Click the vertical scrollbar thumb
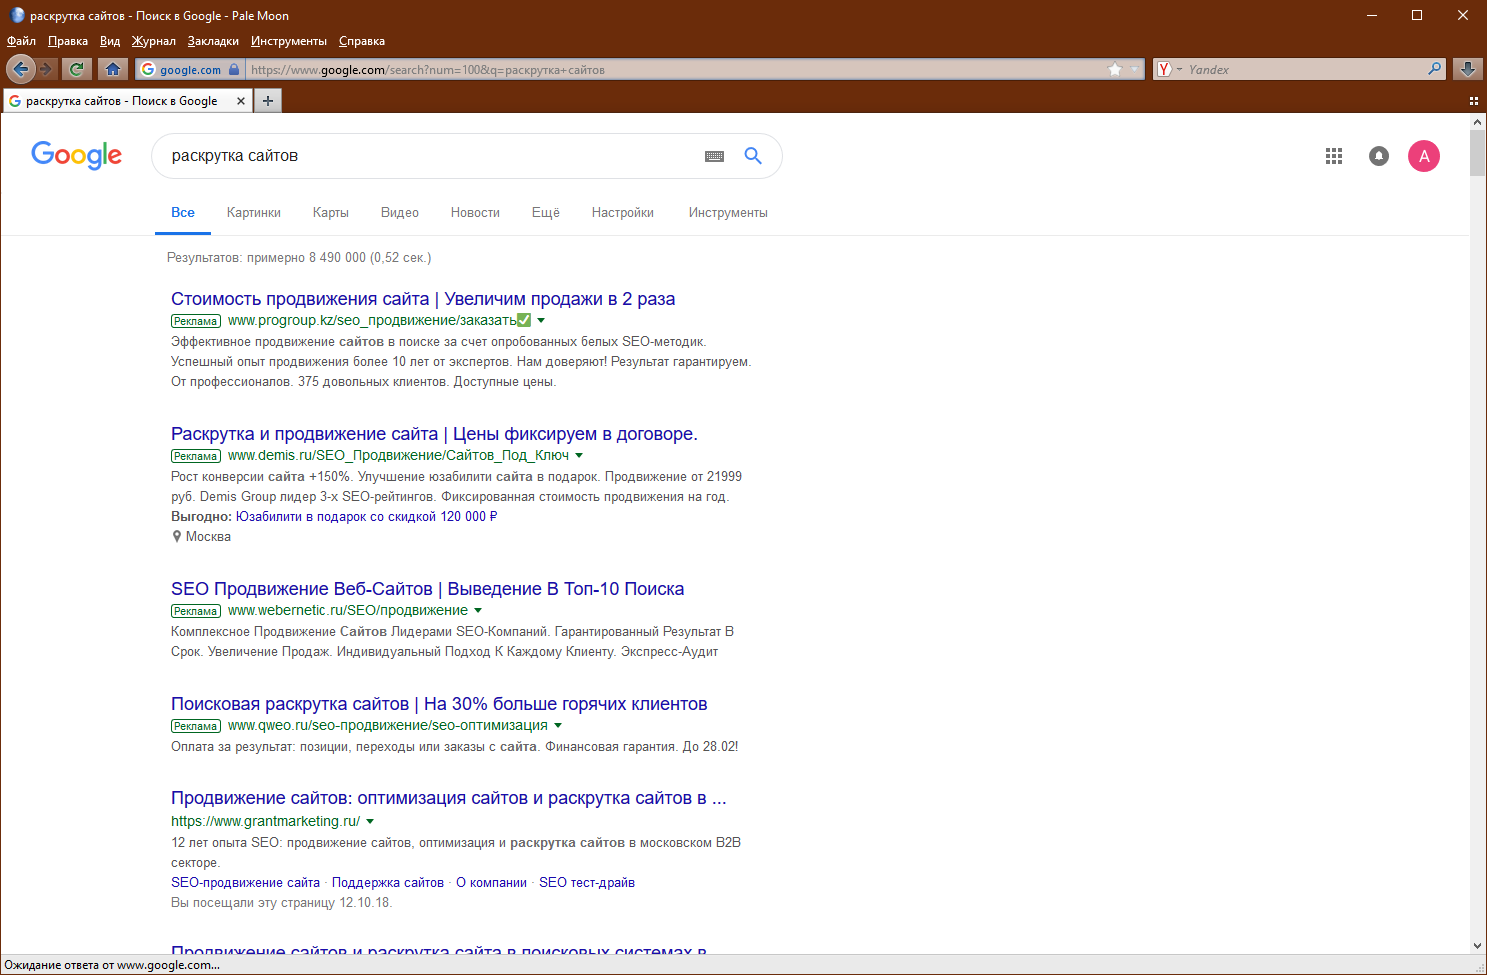Screen dimensions: 1487x975 click(1478, 153)
